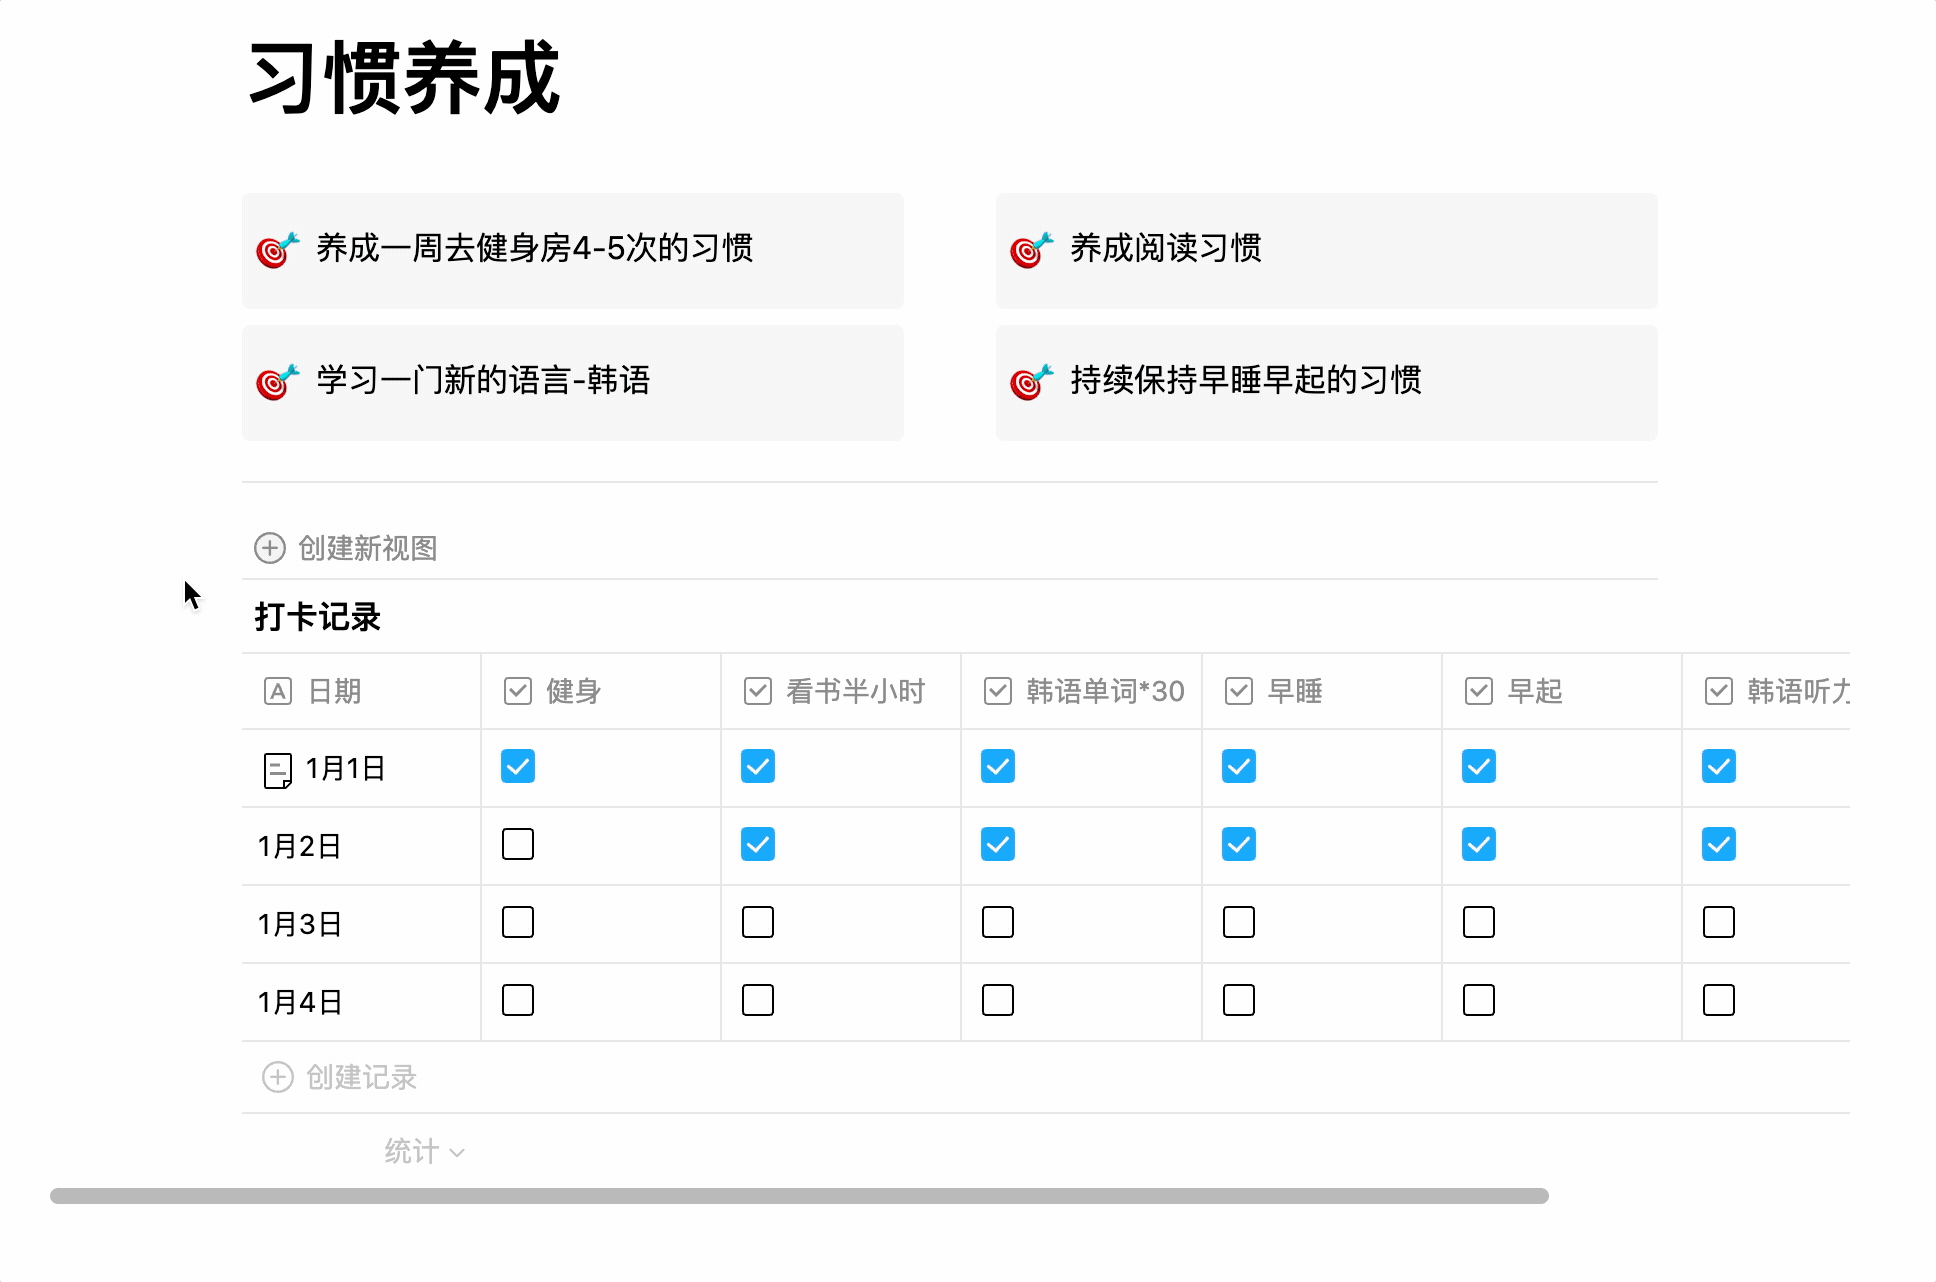This screenshot has height=1282, width=1936.
Task: Click the checkbox-type icon in 早睡 header
Action: pyautogui.click(x=1239, y=691)
